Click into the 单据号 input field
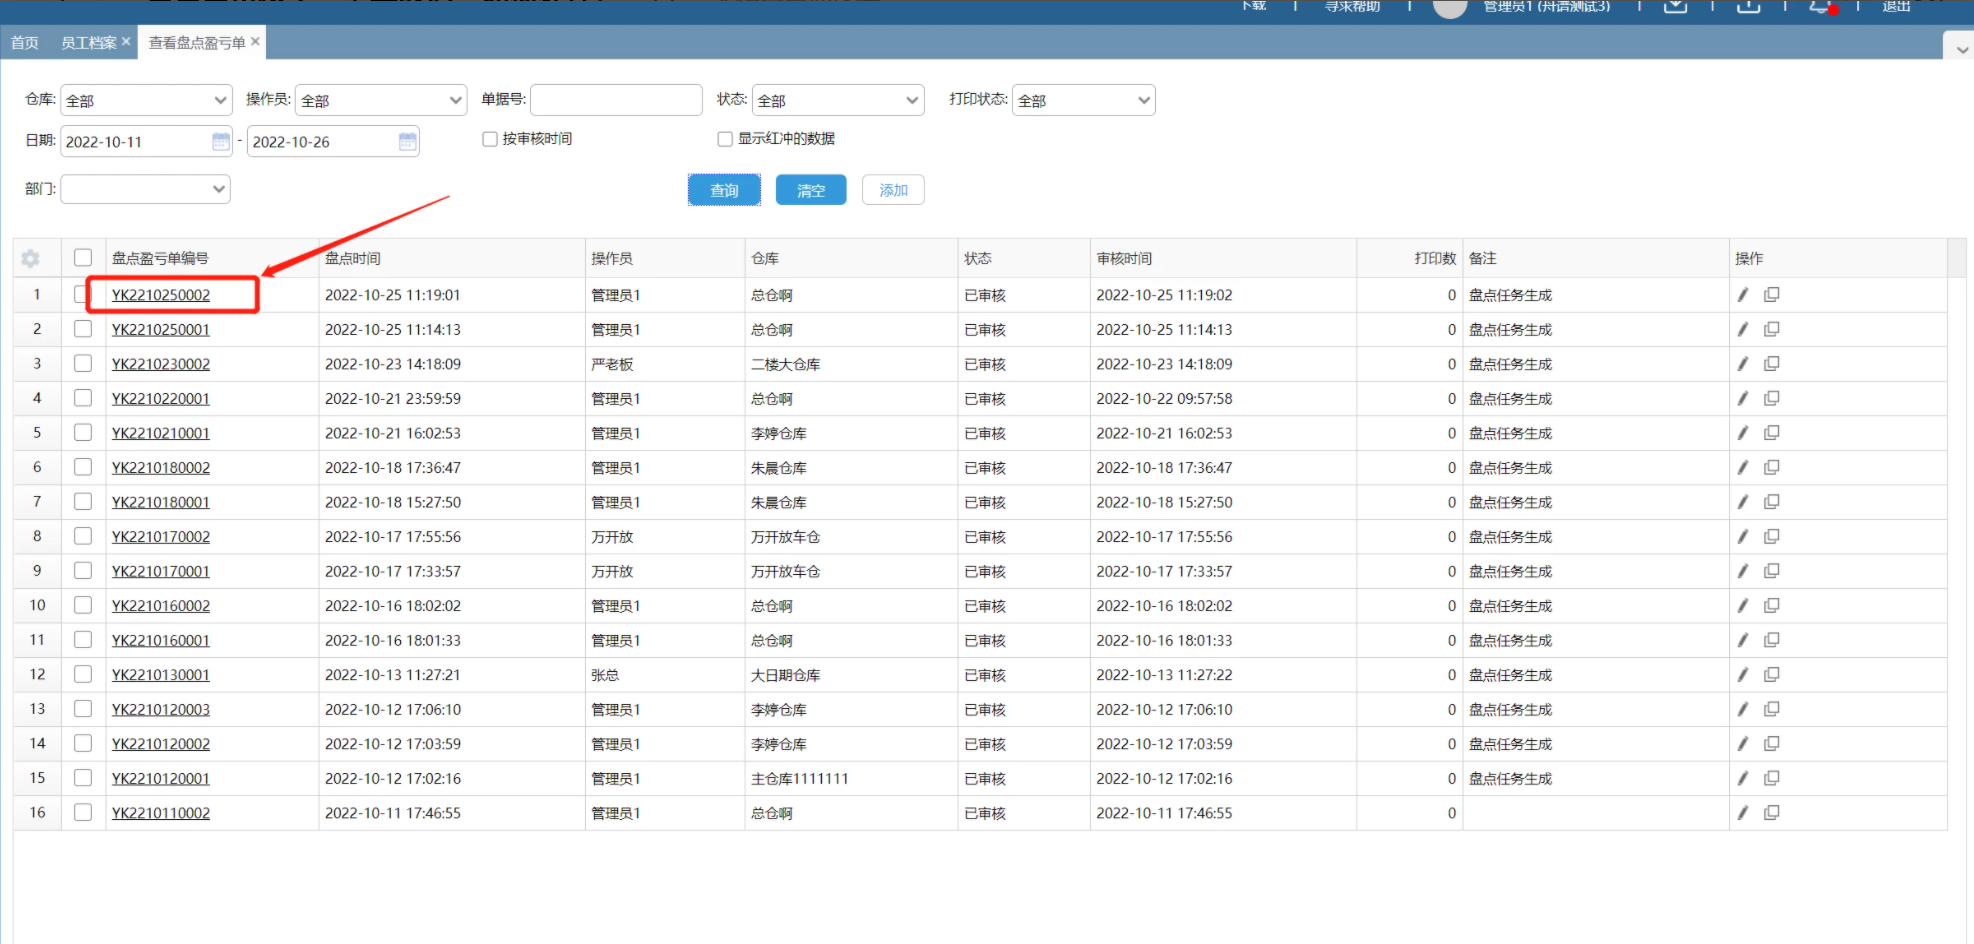This screenshot has width=1974, height=944. [616, 100]
